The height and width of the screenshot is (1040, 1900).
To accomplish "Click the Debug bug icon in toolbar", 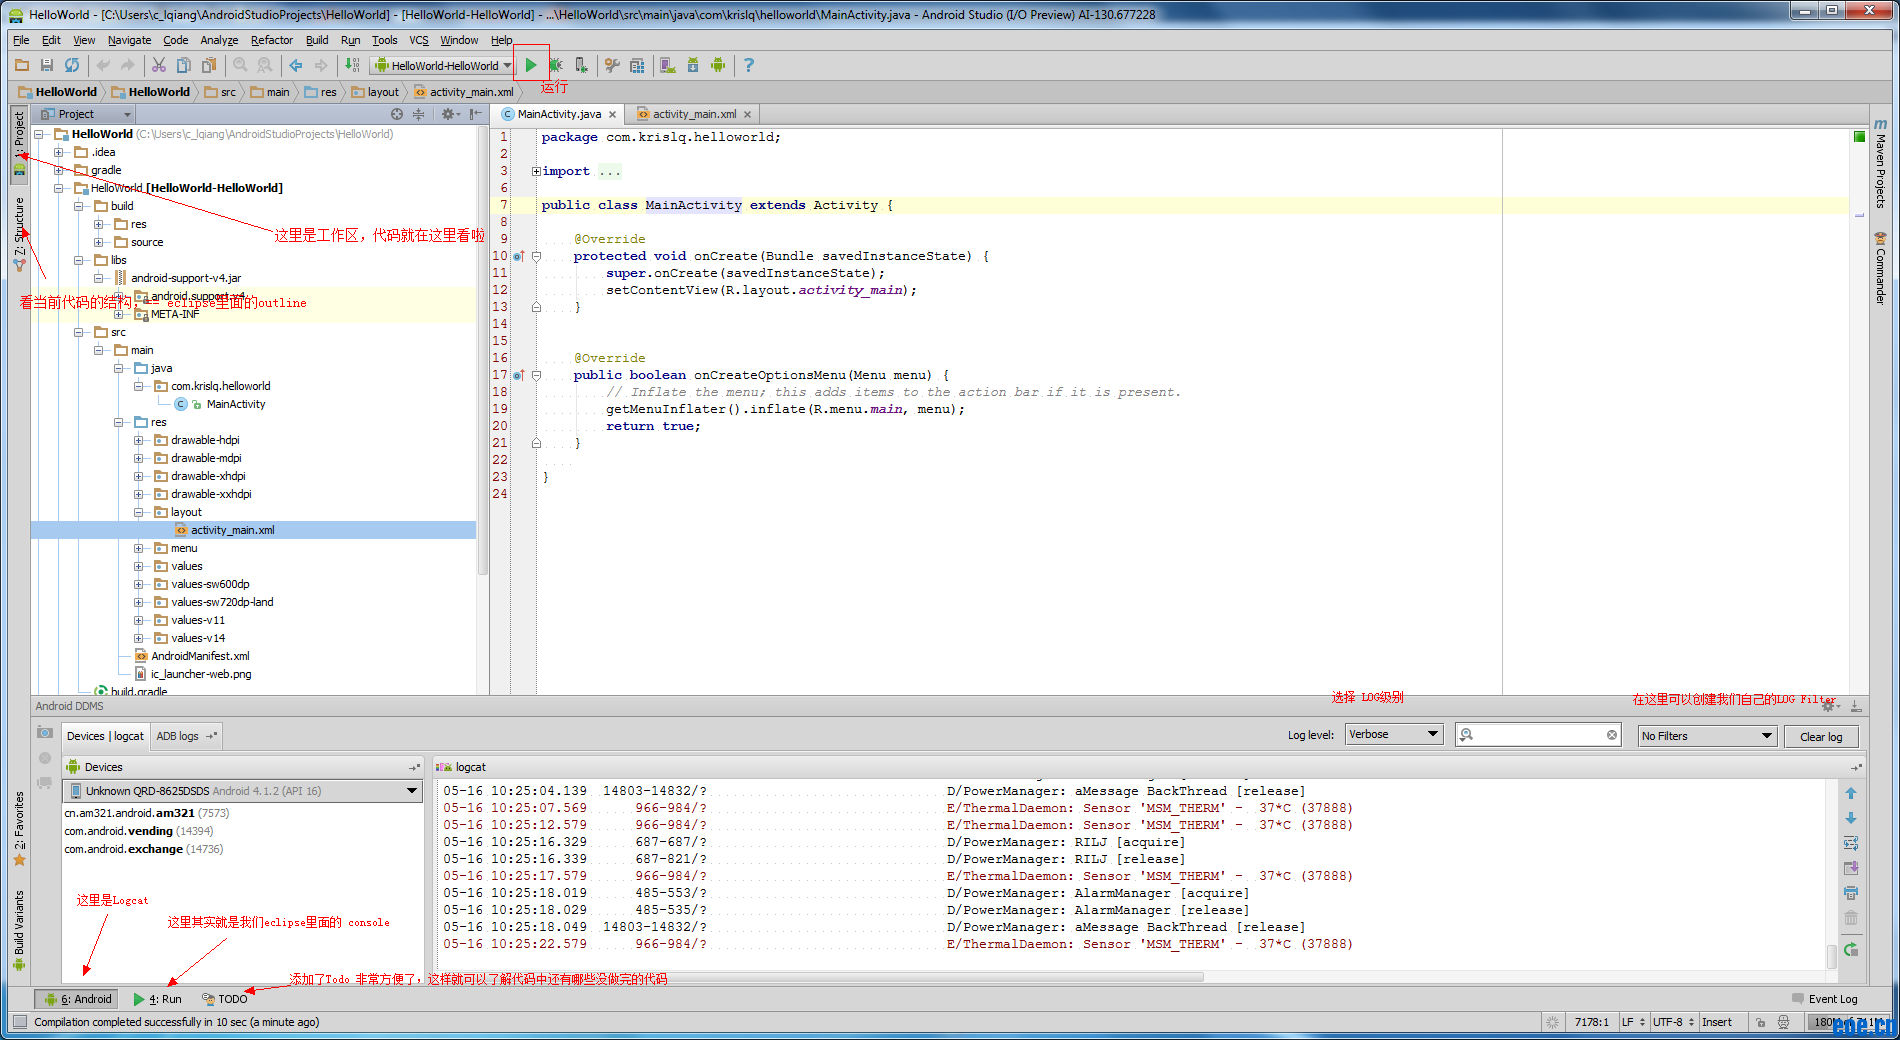I will [x=556, y=65].
